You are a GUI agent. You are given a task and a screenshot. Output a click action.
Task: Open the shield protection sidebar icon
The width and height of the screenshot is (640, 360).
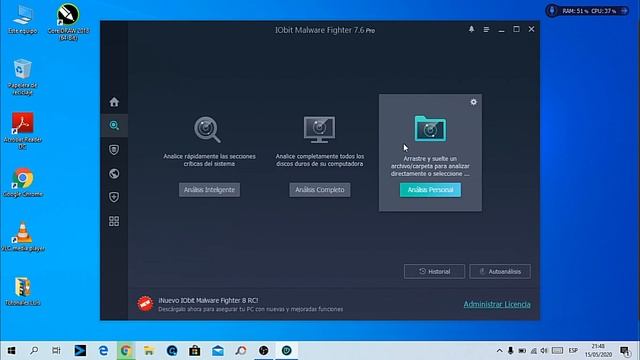pyautogui.click(x=114, y=149)
